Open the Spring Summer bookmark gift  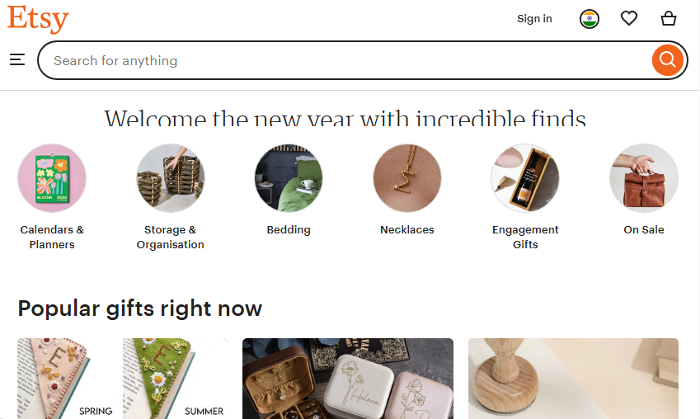[122, 378]
